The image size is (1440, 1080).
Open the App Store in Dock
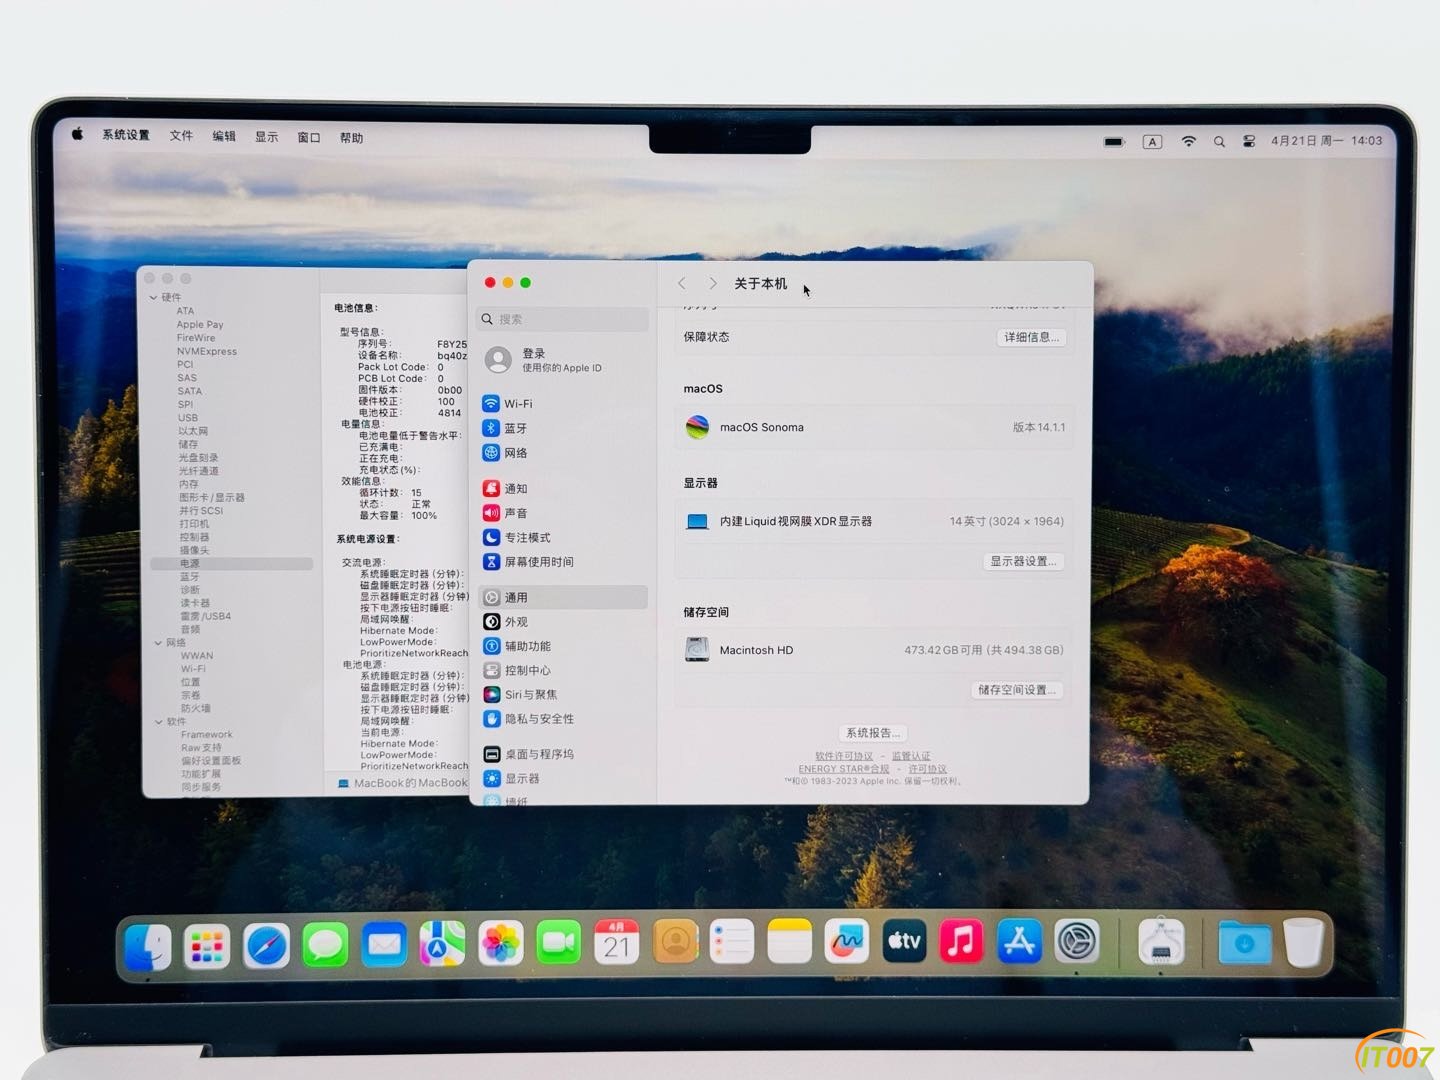[1019, 941]
